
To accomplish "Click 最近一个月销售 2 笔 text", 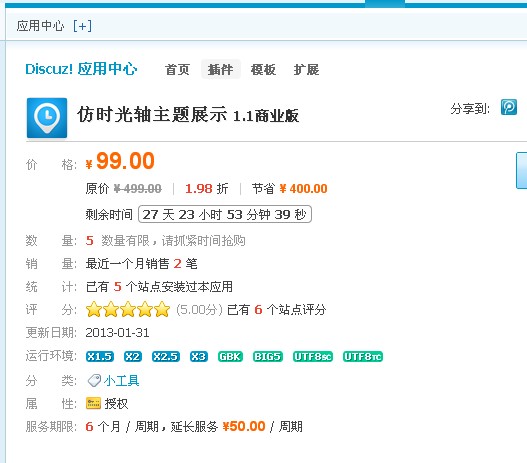I will click(141, 264).
